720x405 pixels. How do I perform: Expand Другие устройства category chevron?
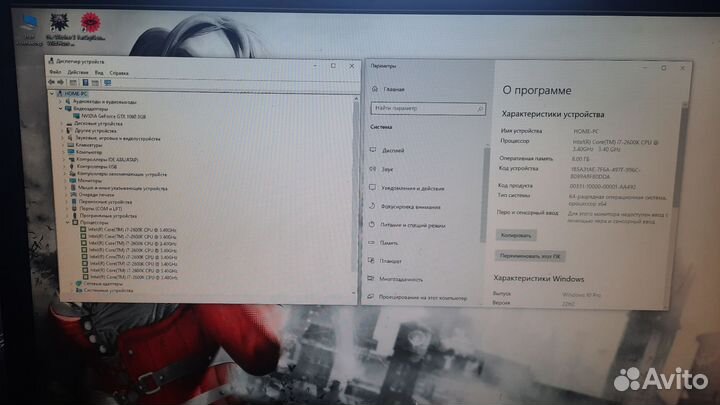point(63,131)
